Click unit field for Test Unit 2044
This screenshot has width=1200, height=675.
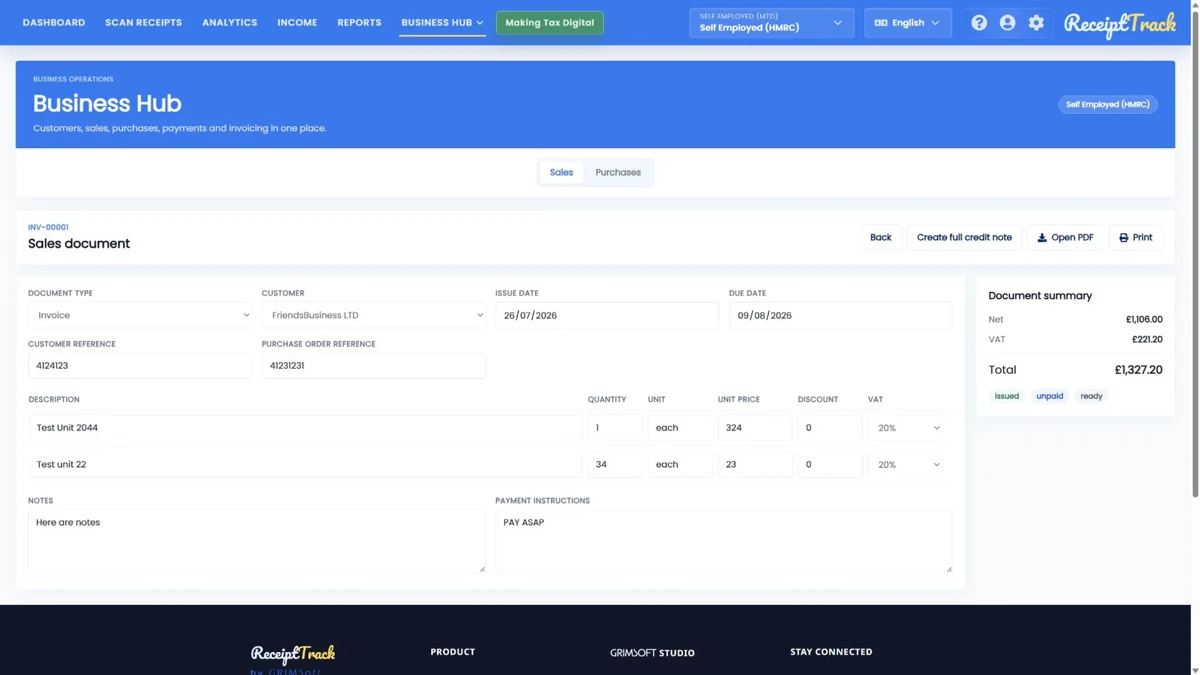click(x=680, y=428)
